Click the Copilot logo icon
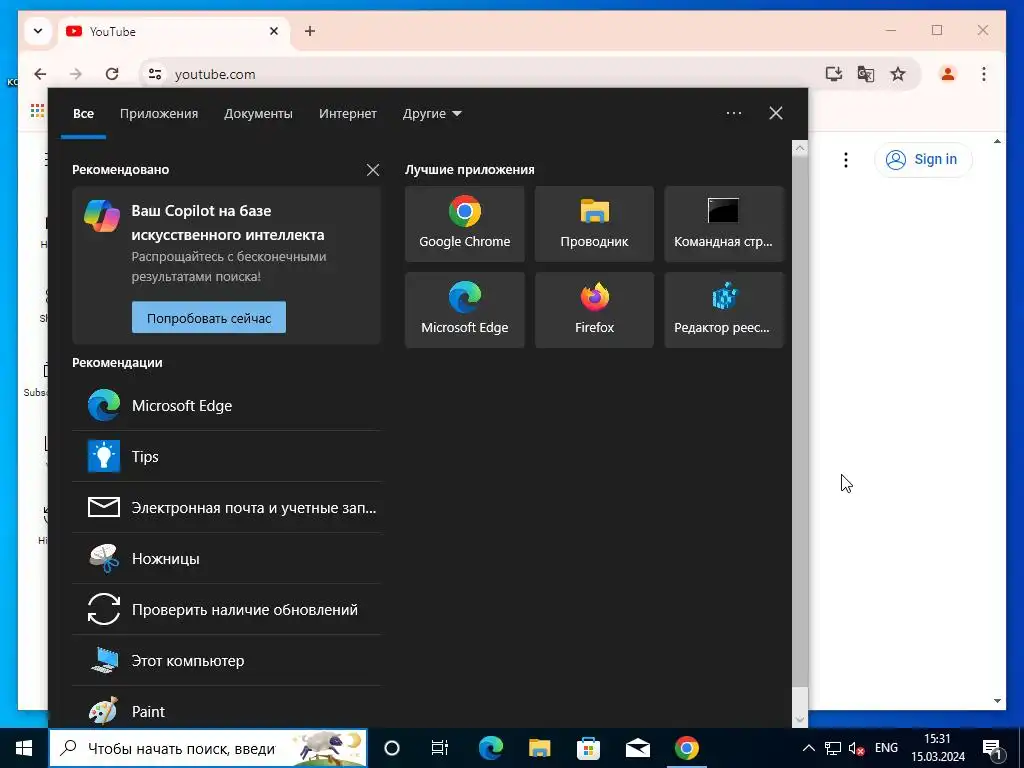Viewport: 1024px width, 768px height. (102, 216)
